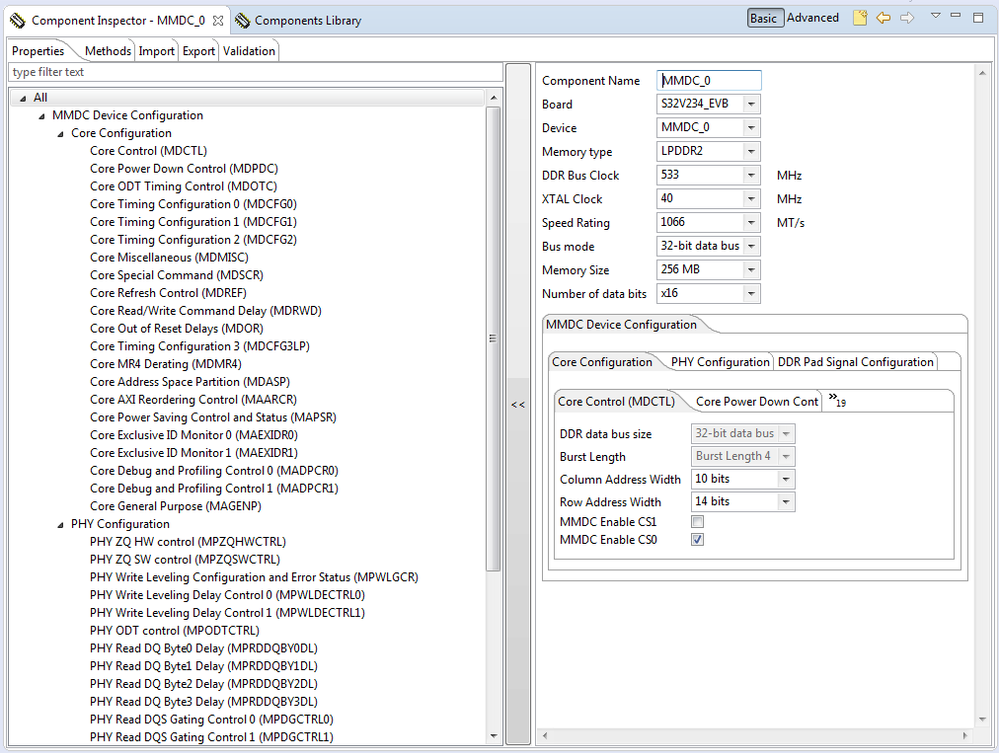Switch to the Methods tab
Screen dimensions: 999x753
click(108, 51)
